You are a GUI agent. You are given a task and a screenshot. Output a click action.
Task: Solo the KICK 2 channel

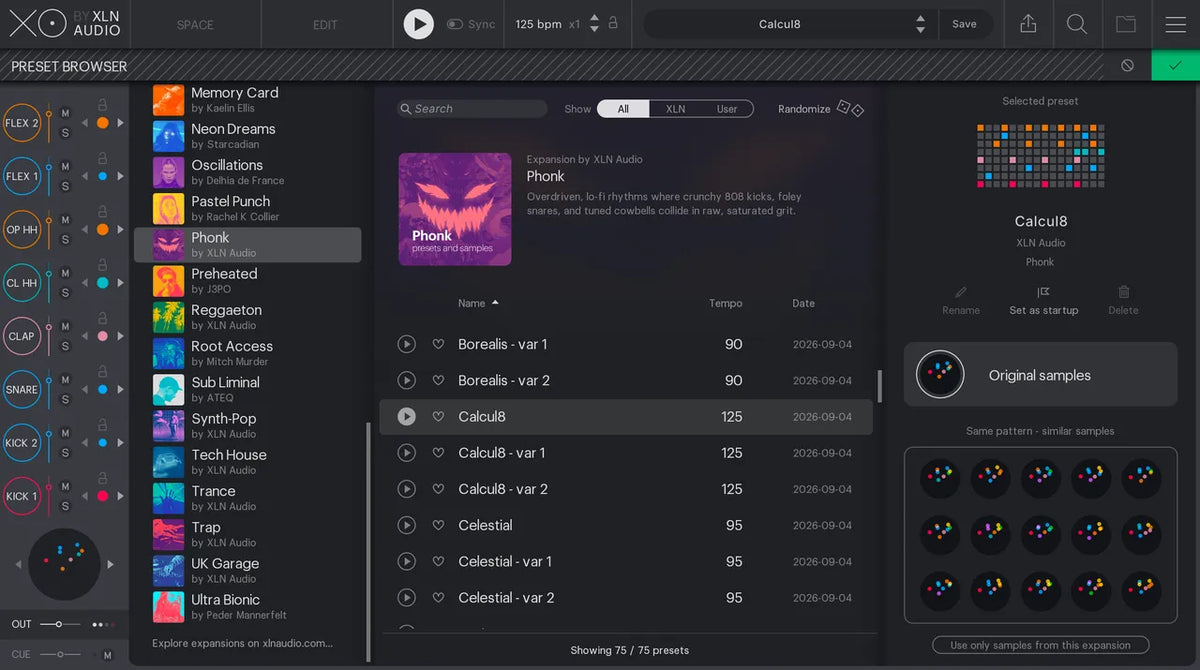(x=65, y=453)
